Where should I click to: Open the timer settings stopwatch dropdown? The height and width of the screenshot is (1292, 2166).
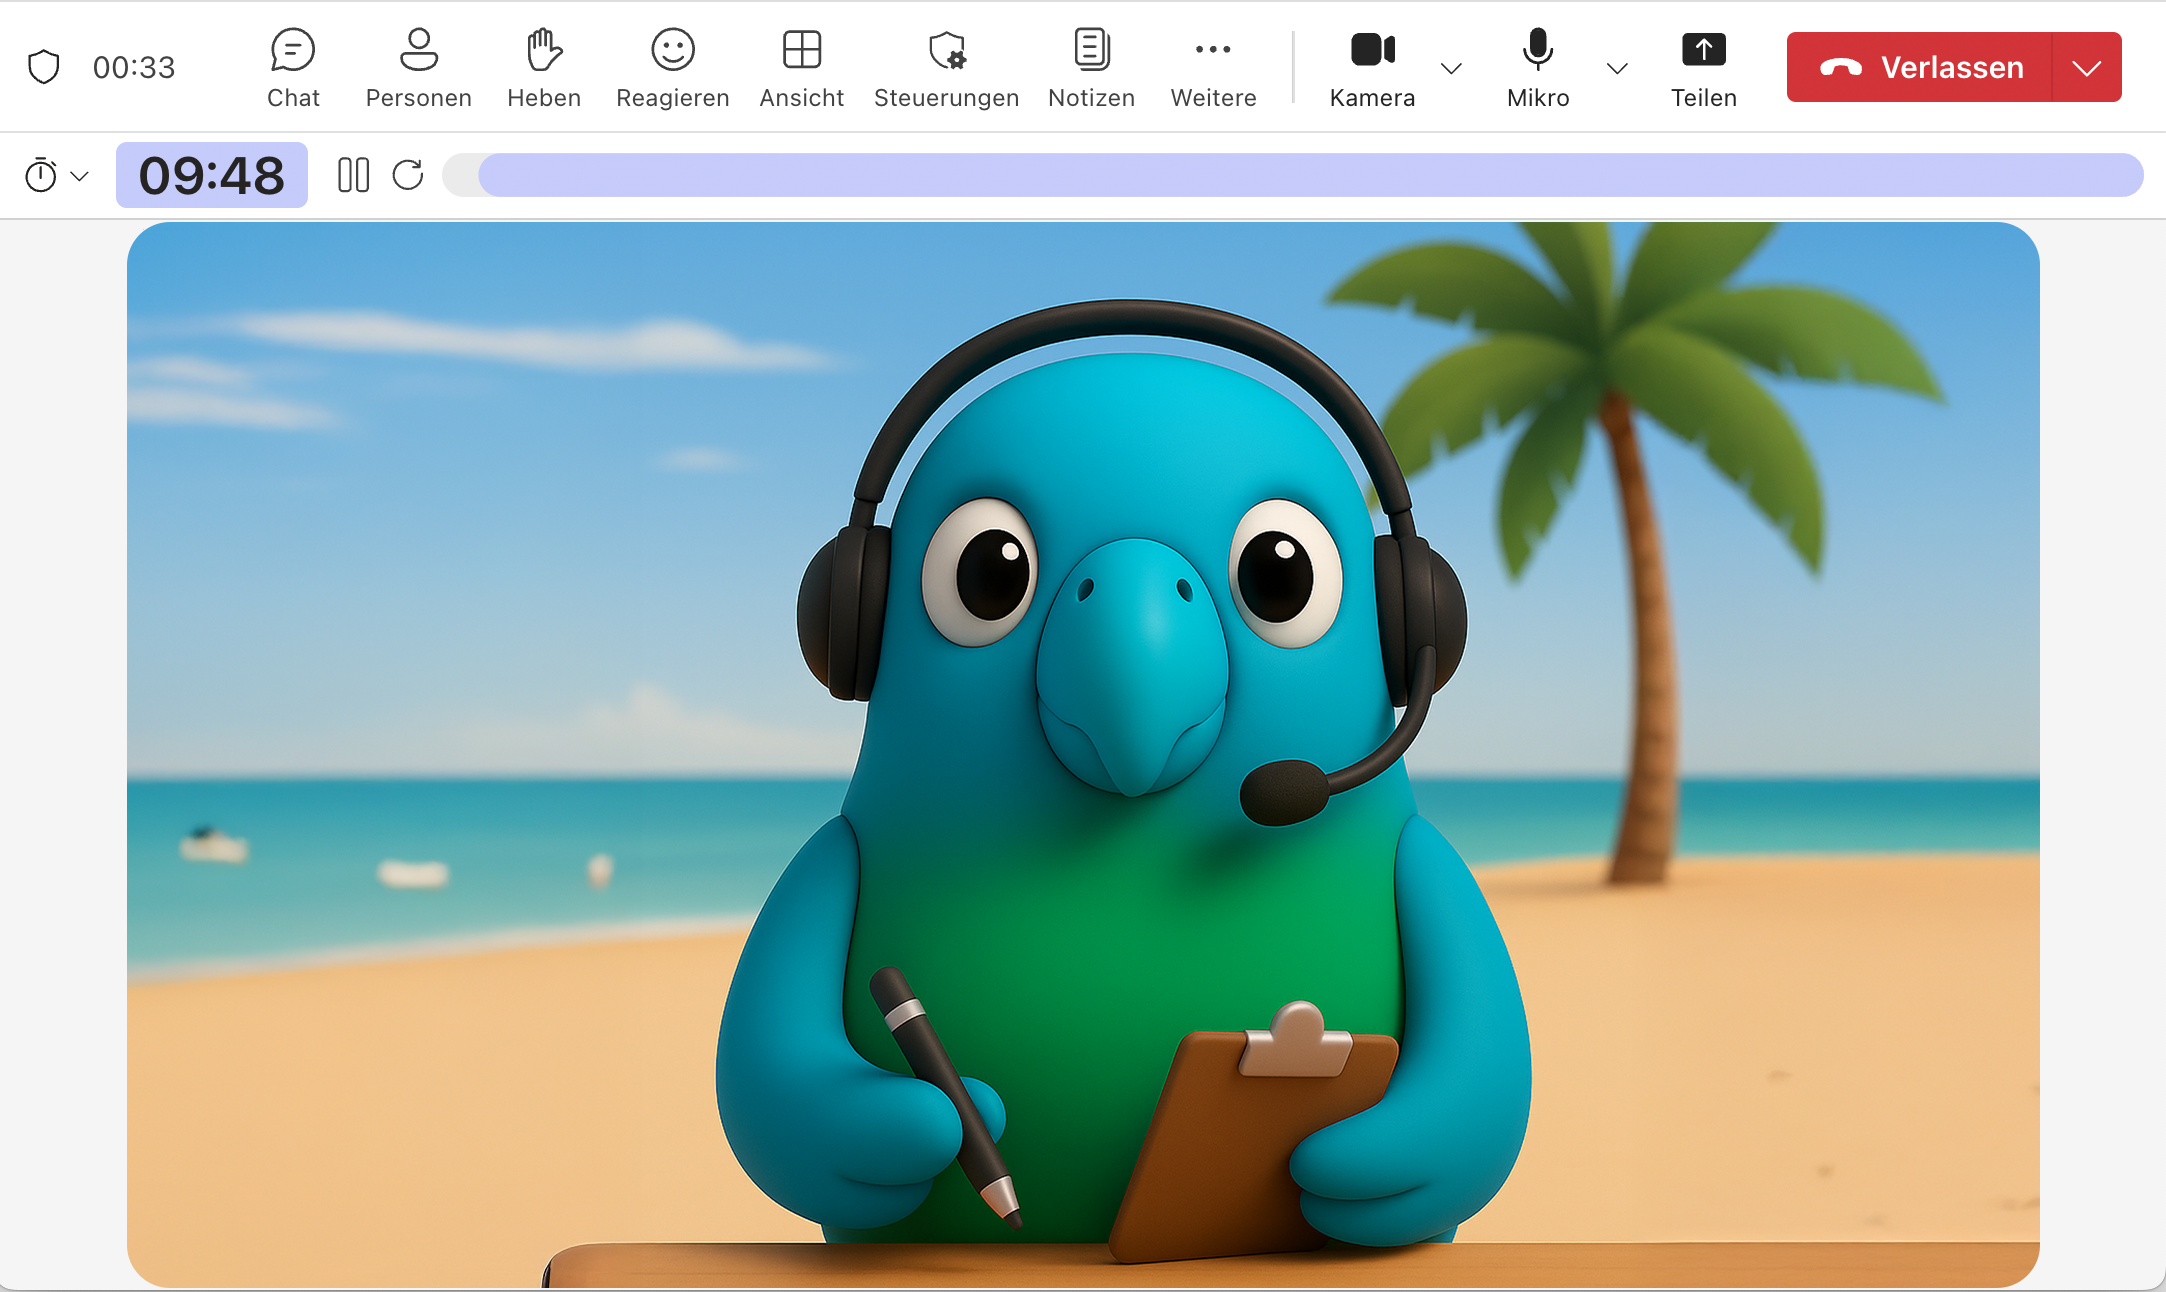(56, 176)
